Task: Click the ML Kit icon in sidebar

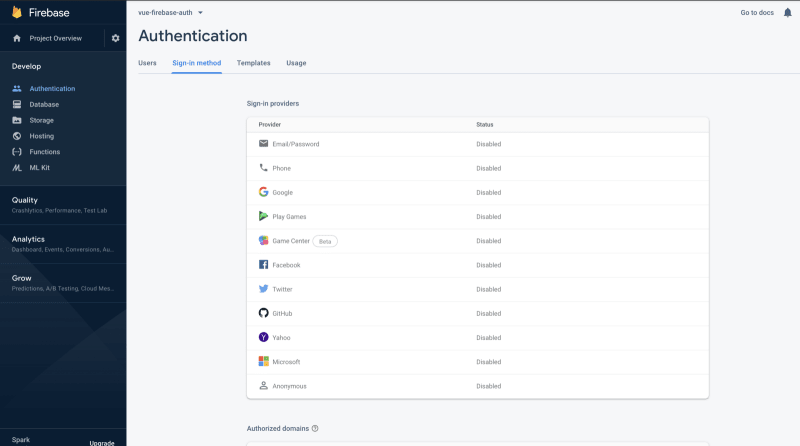Action: click(x=17, y=167)
